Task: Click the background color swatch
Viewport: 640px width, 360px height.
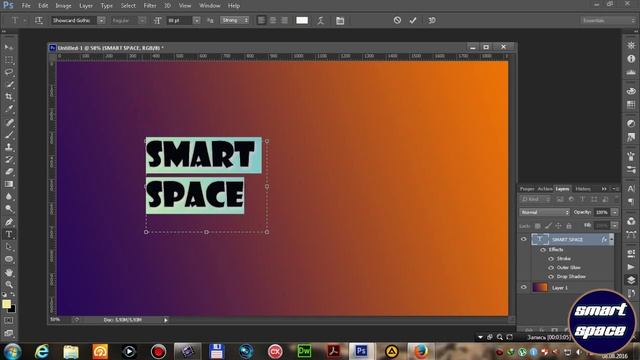Action: pyautogui.click(x=13, y=310)
